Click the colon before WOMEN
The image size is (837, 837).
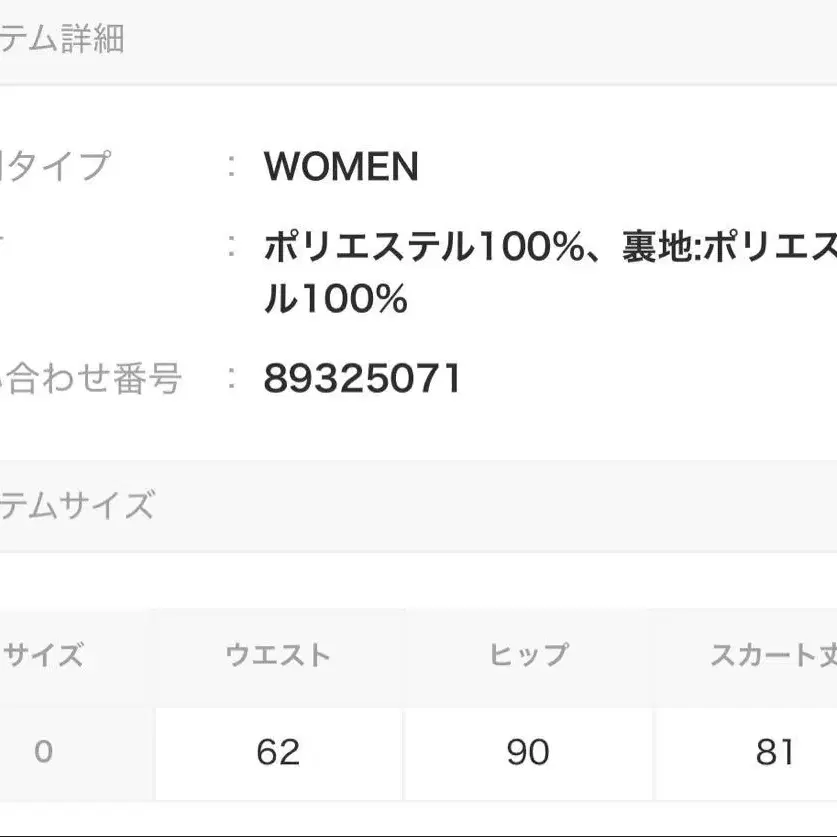231,167
